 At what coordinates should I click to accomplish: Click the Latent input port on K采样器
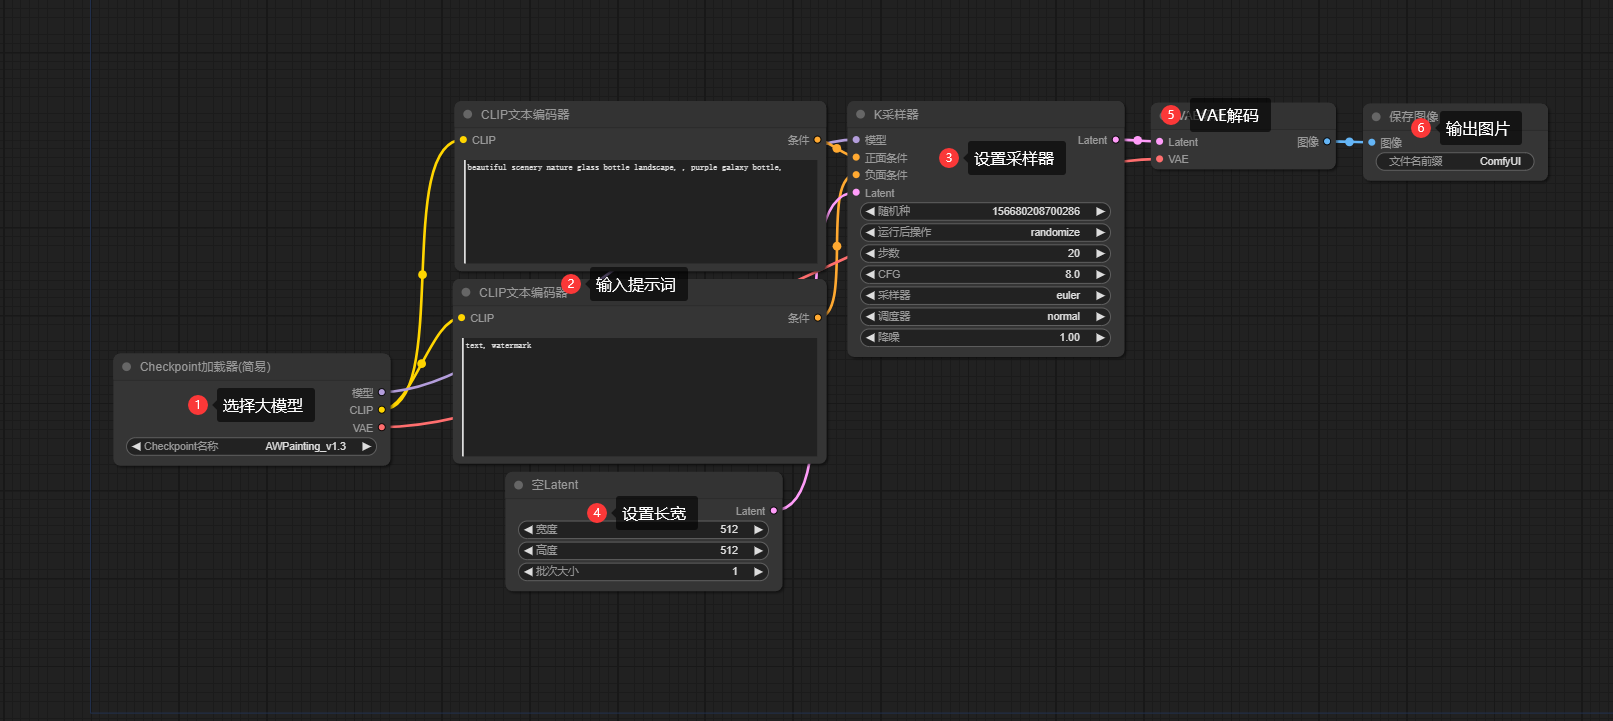(856, 193)
